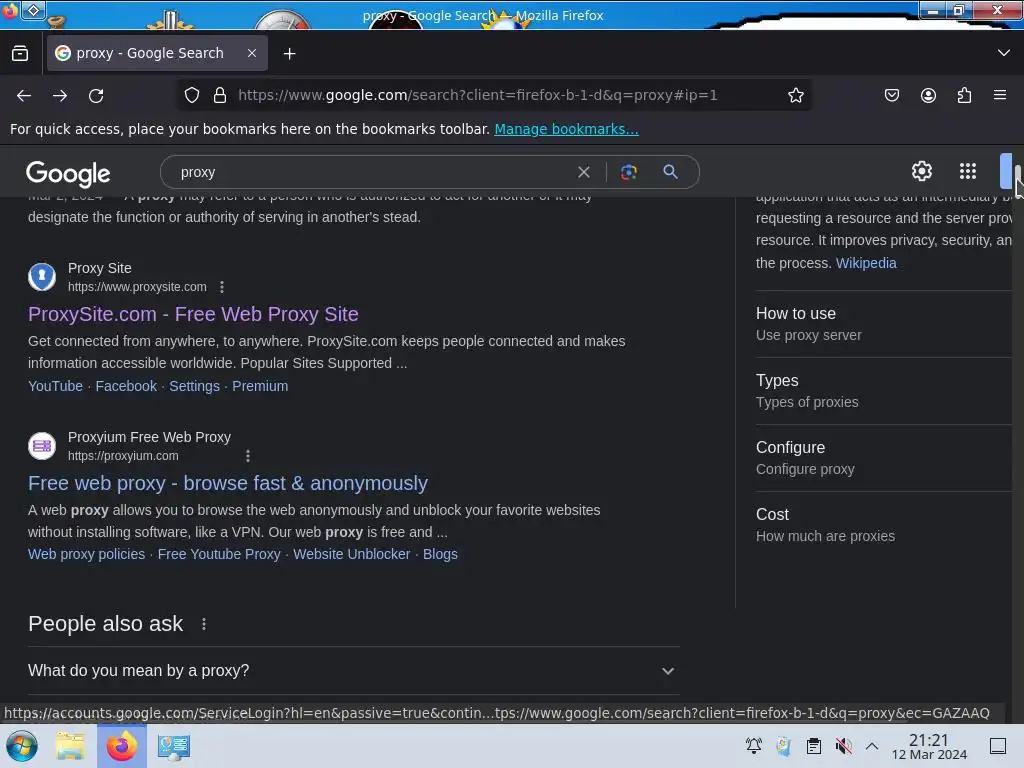Viewport: 1024px width, 768px height.
Task: Click the site security padlock icon
Action: tap(220, 95)
